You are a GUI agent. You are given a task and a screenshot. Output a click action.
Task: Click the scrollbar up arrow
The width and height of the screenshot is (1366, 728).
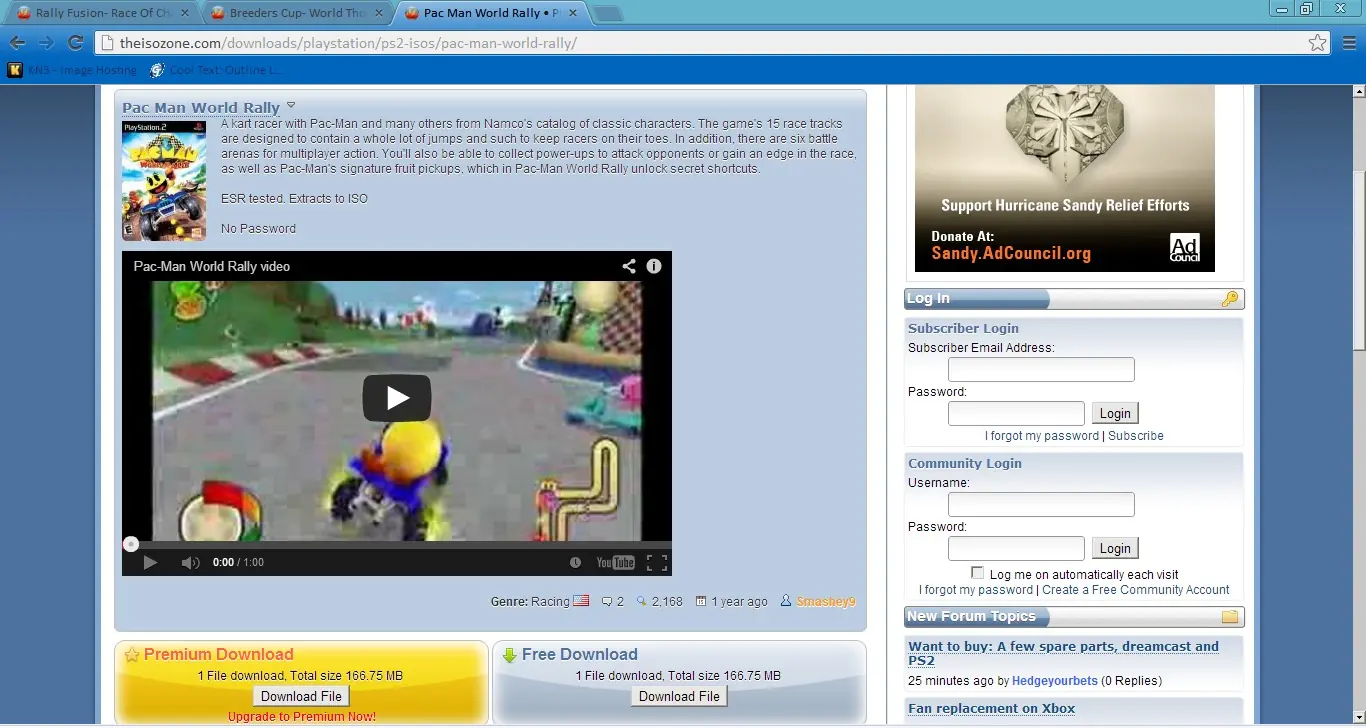(x=1358, y=91)
